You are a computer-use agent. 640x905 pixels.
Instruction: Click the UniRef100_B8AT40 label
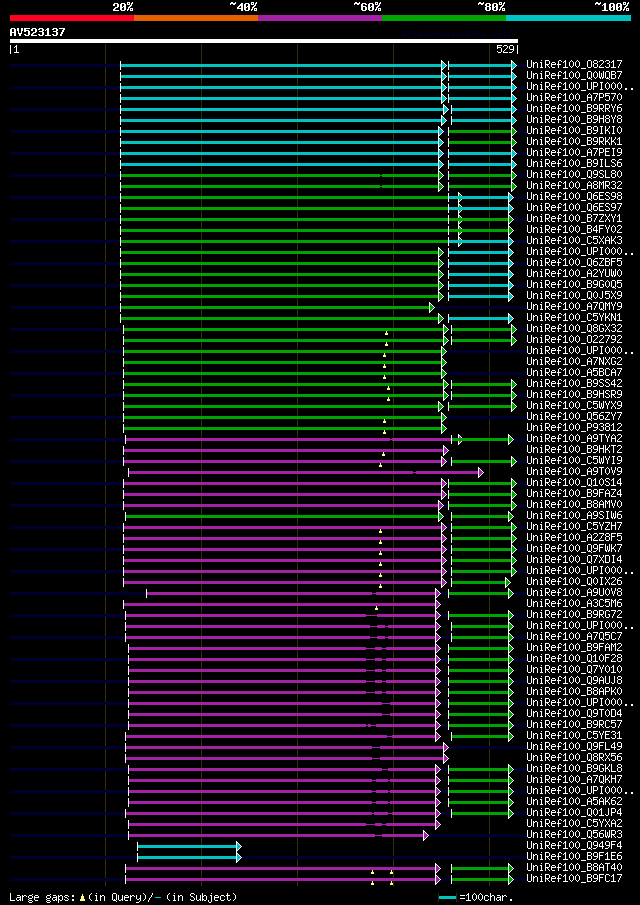[x=574, y=867]
